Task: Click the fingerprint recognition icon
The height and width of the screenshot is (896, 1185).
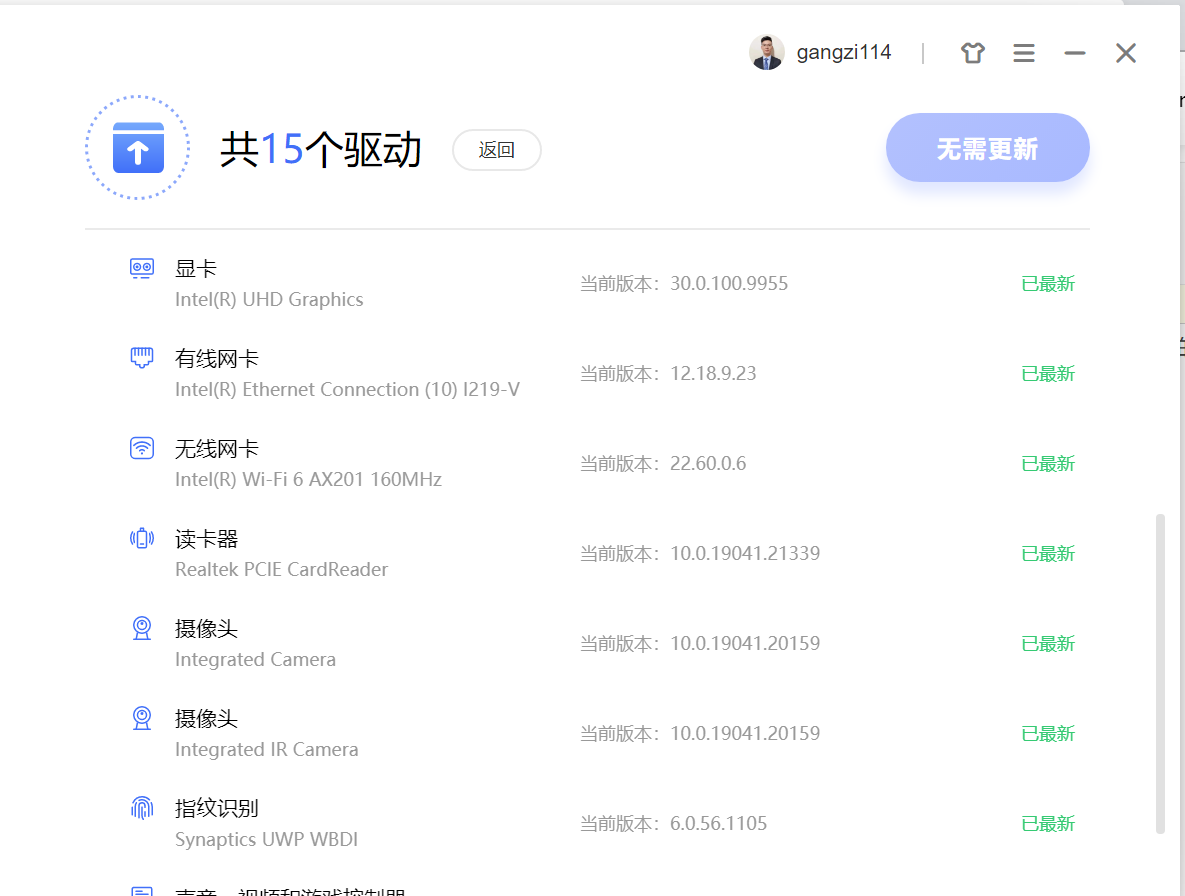Action: click(142, 808)
